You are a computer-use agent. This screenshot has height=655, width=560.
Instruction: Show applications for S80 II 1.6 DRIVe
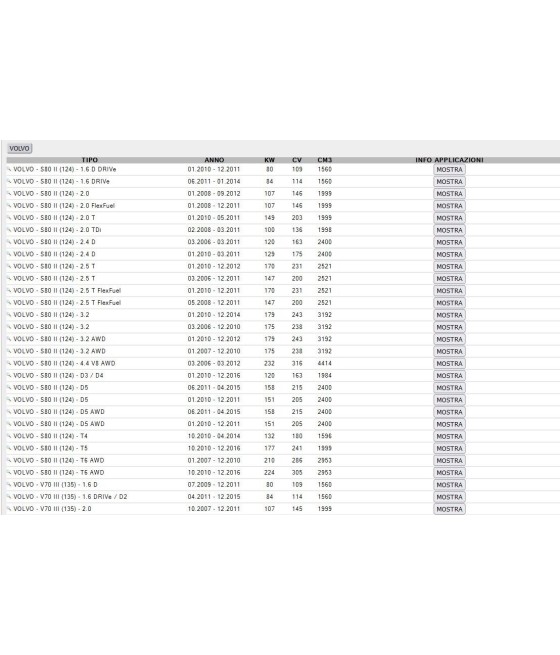tap(449, 182)
